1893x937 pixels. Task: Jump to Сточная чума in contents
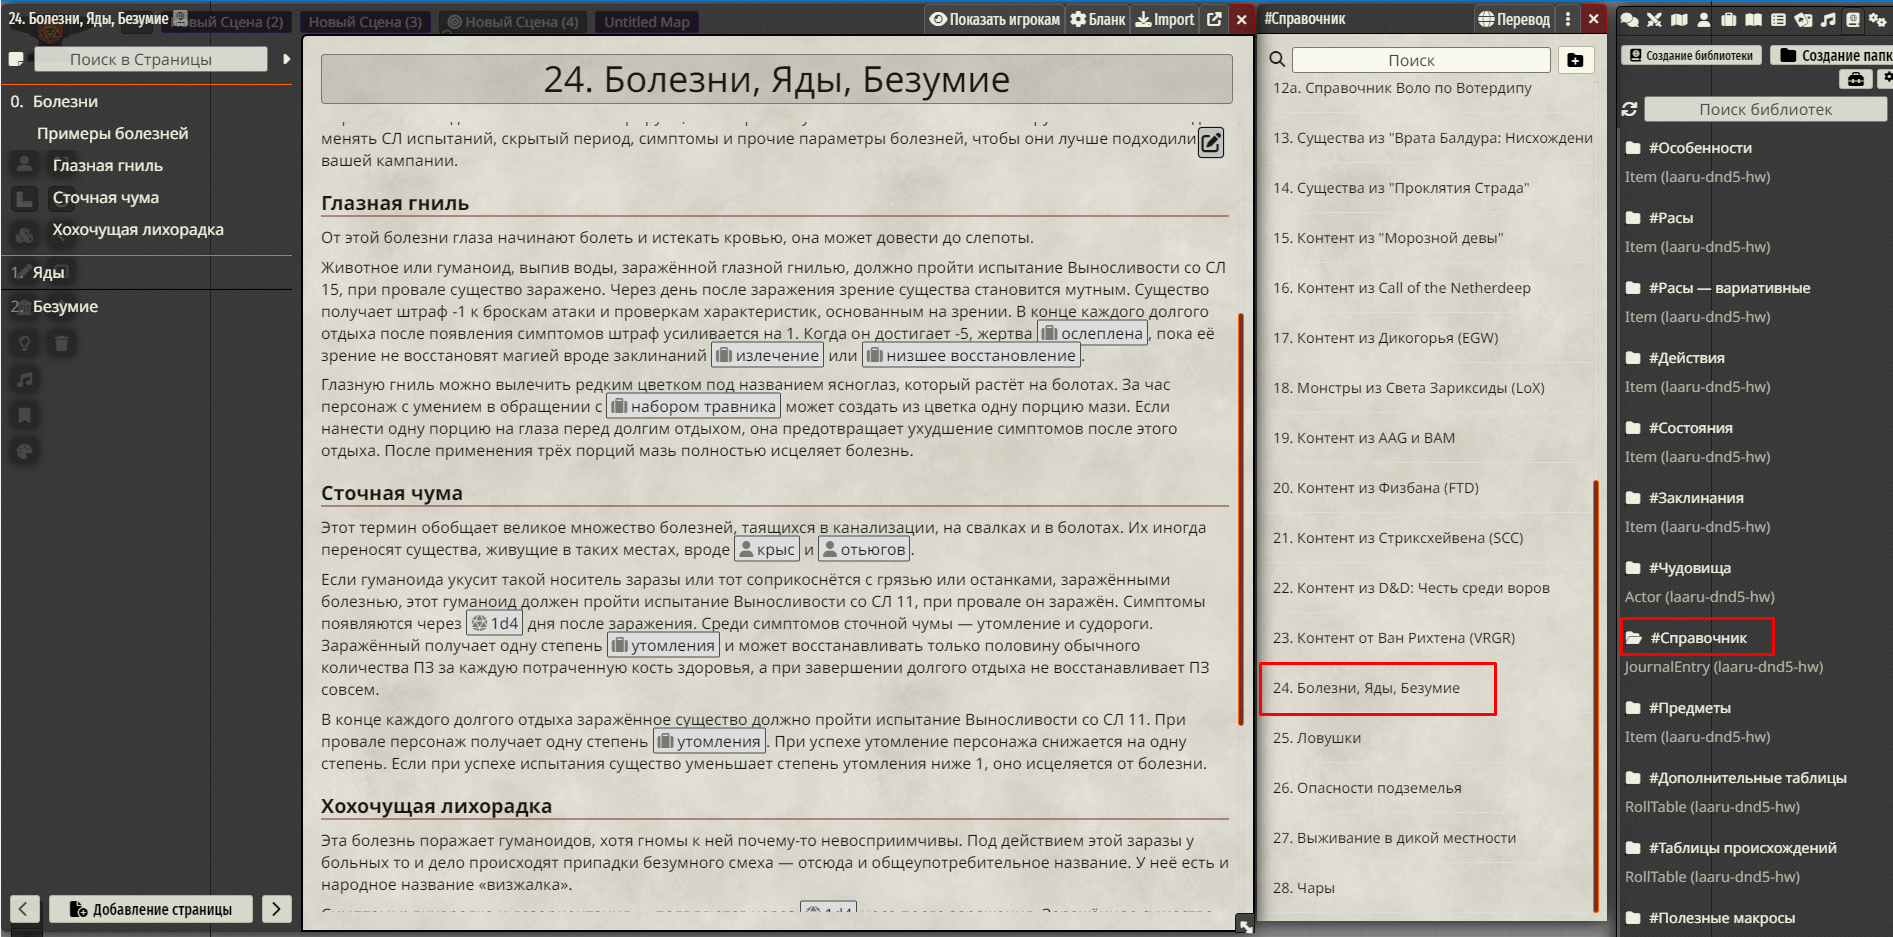[x=105, y=198]
